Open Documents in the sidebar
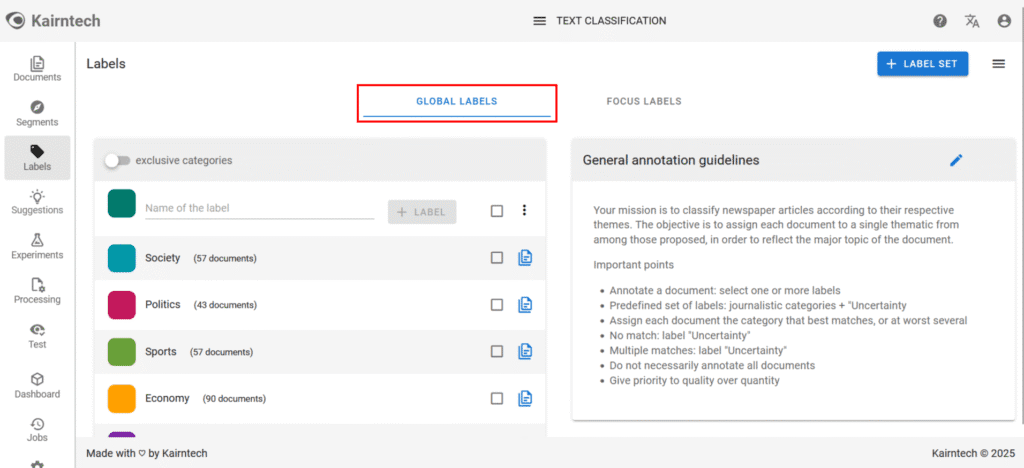This screenshot has width=1024, height=468. pos(37,68)
